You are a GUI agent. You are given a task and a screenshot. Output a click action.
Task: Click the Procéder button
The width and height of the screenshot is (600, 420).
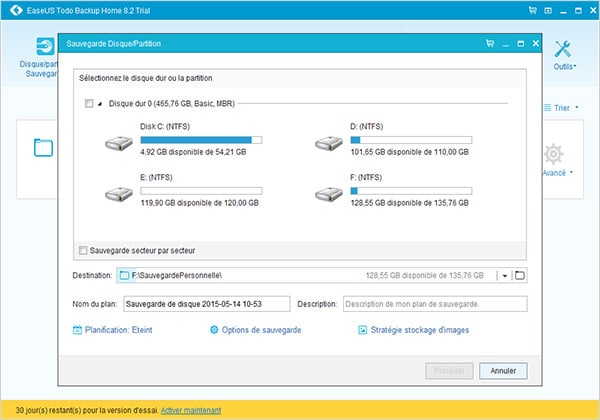click(449, 371)
